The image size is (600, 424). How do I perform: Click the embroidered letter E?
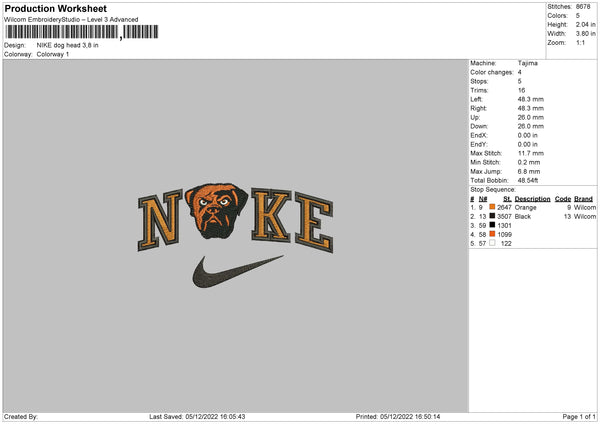(314, 223)
